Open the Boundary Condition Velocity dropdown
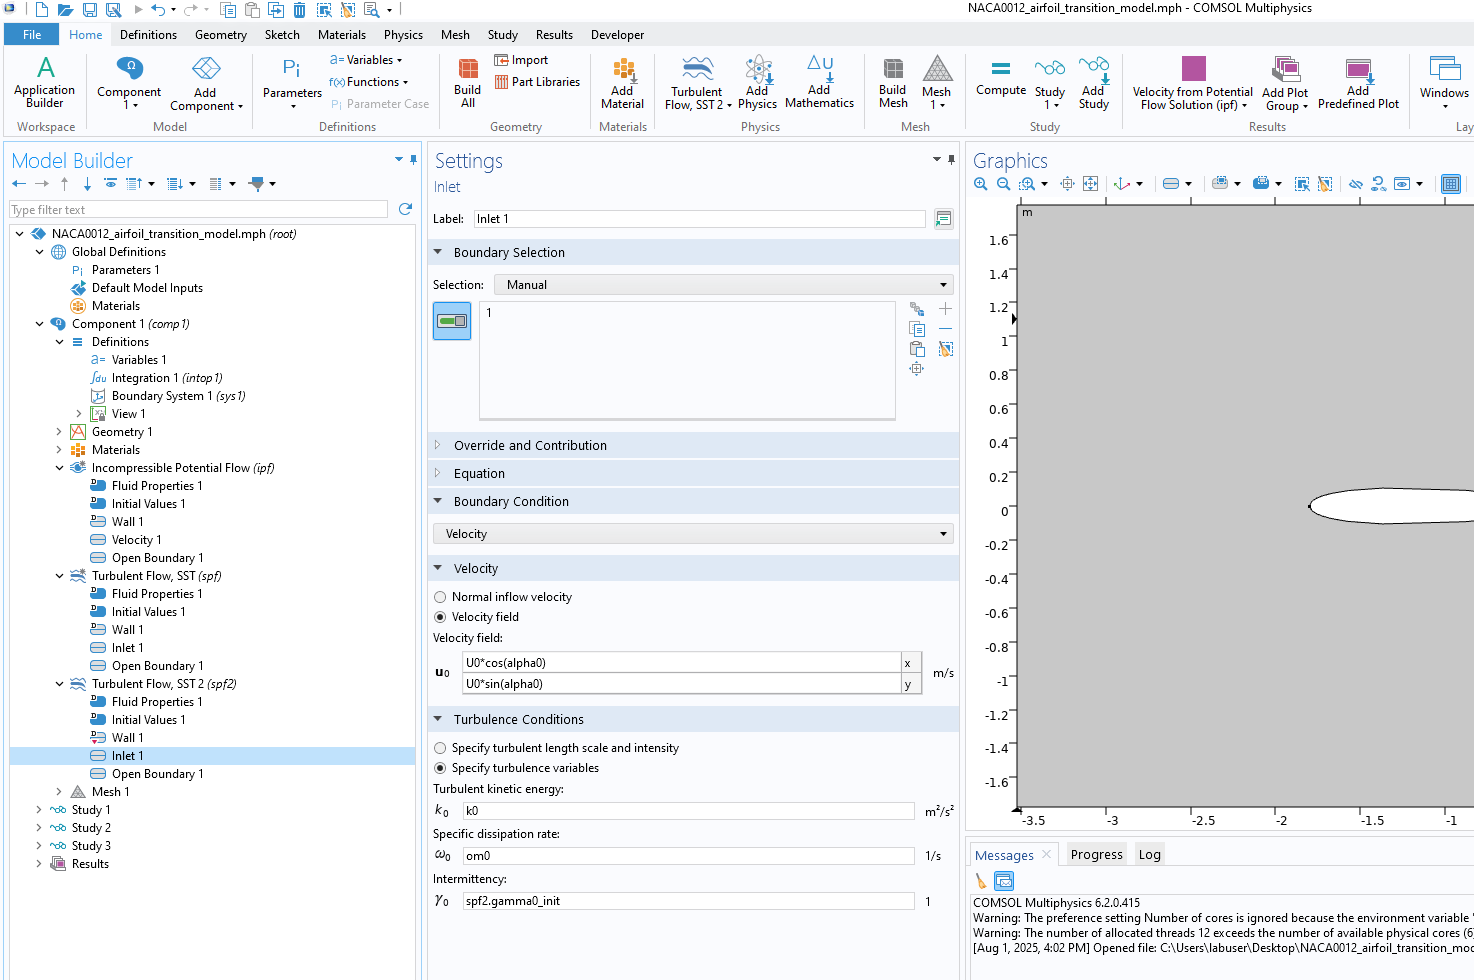 (x=693, y=534)
